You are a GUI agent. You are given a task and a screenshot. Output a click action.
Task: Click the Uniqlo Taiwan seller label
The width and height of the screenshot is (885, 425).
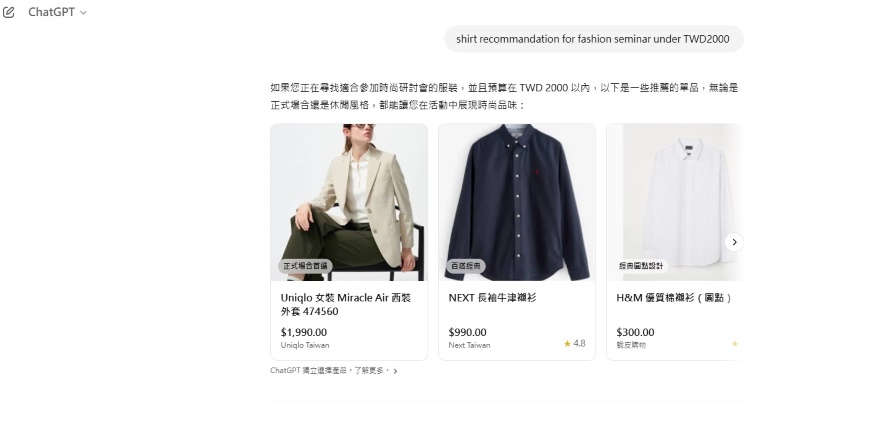click(305, 345)
